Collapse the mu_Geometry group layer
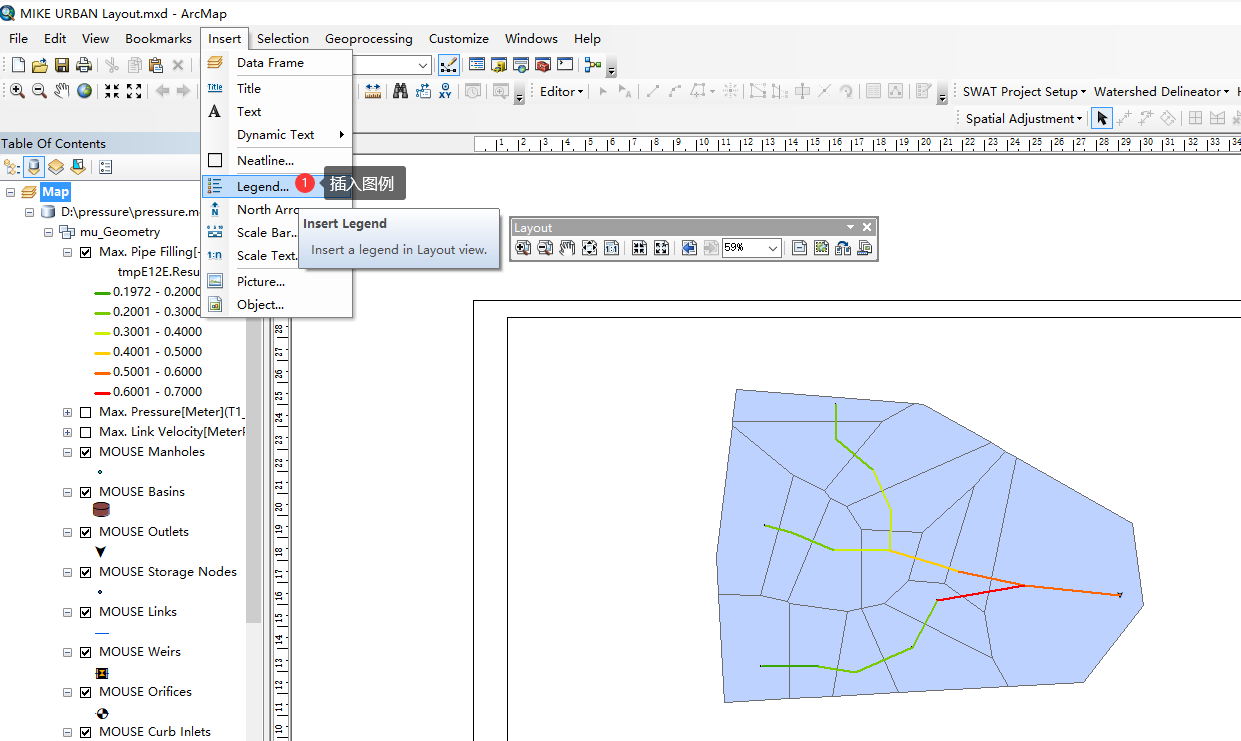 (x=48, y=232)
